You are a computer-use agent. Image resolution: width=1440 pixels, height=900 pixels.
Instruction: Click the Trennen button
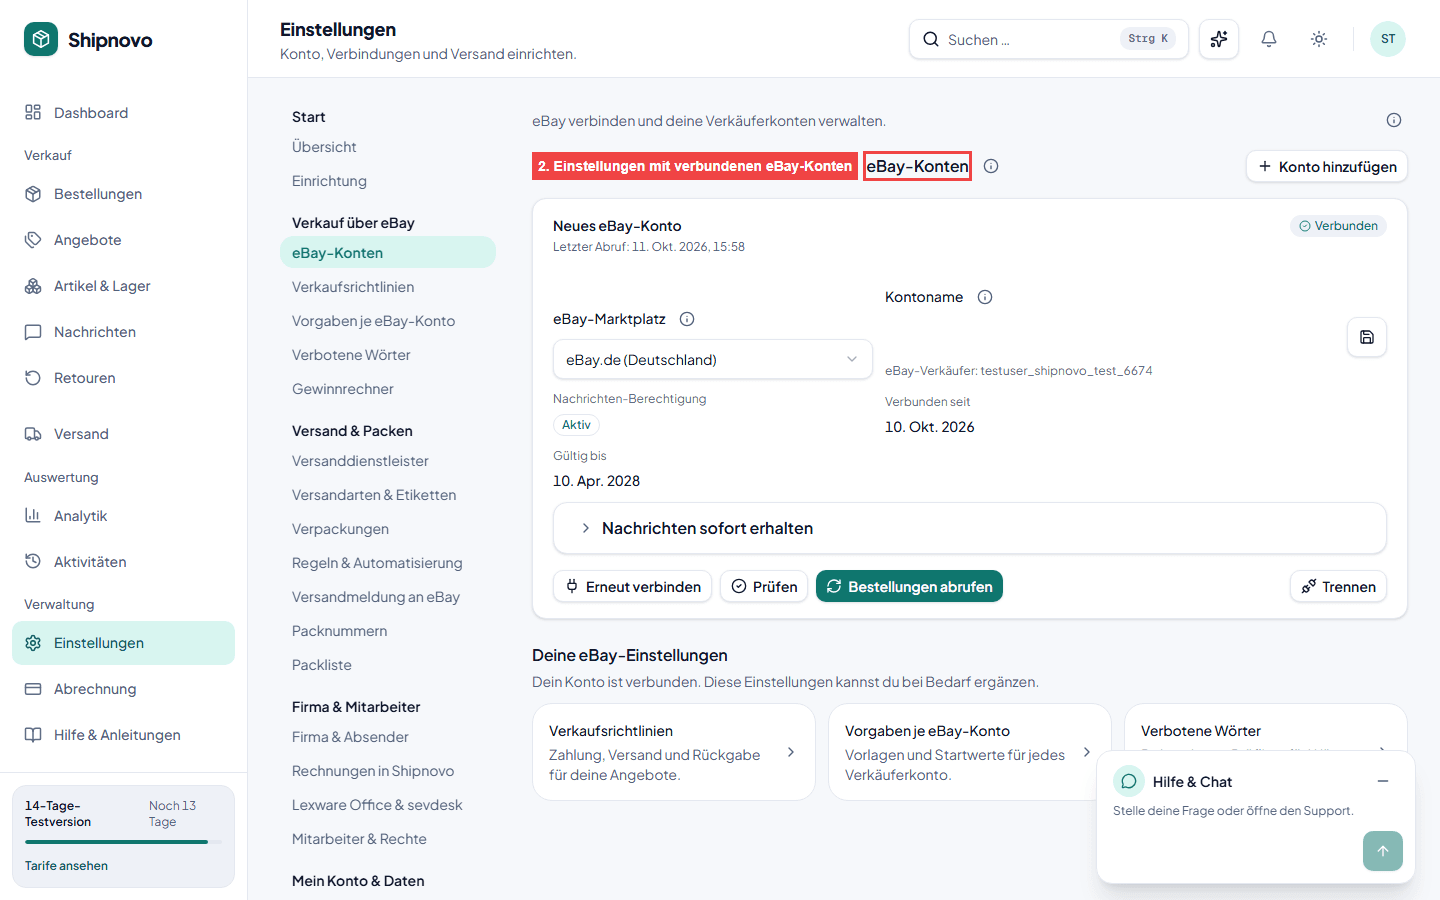[x=1338, y=586]
